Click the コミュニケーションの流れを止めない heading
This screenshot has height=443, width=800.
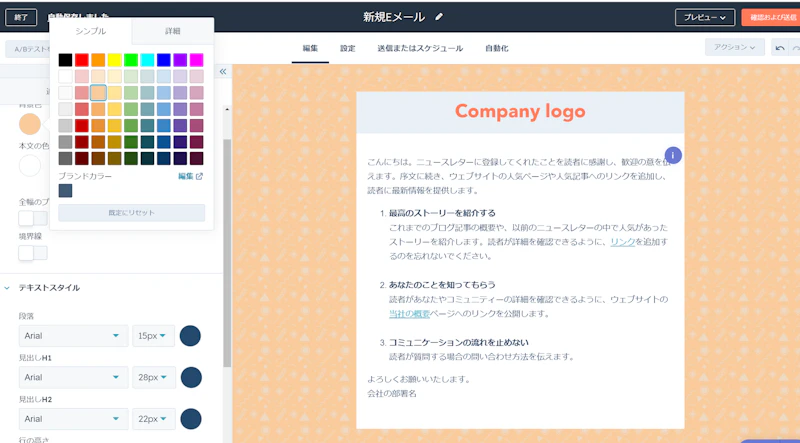[x=459, y=342]
